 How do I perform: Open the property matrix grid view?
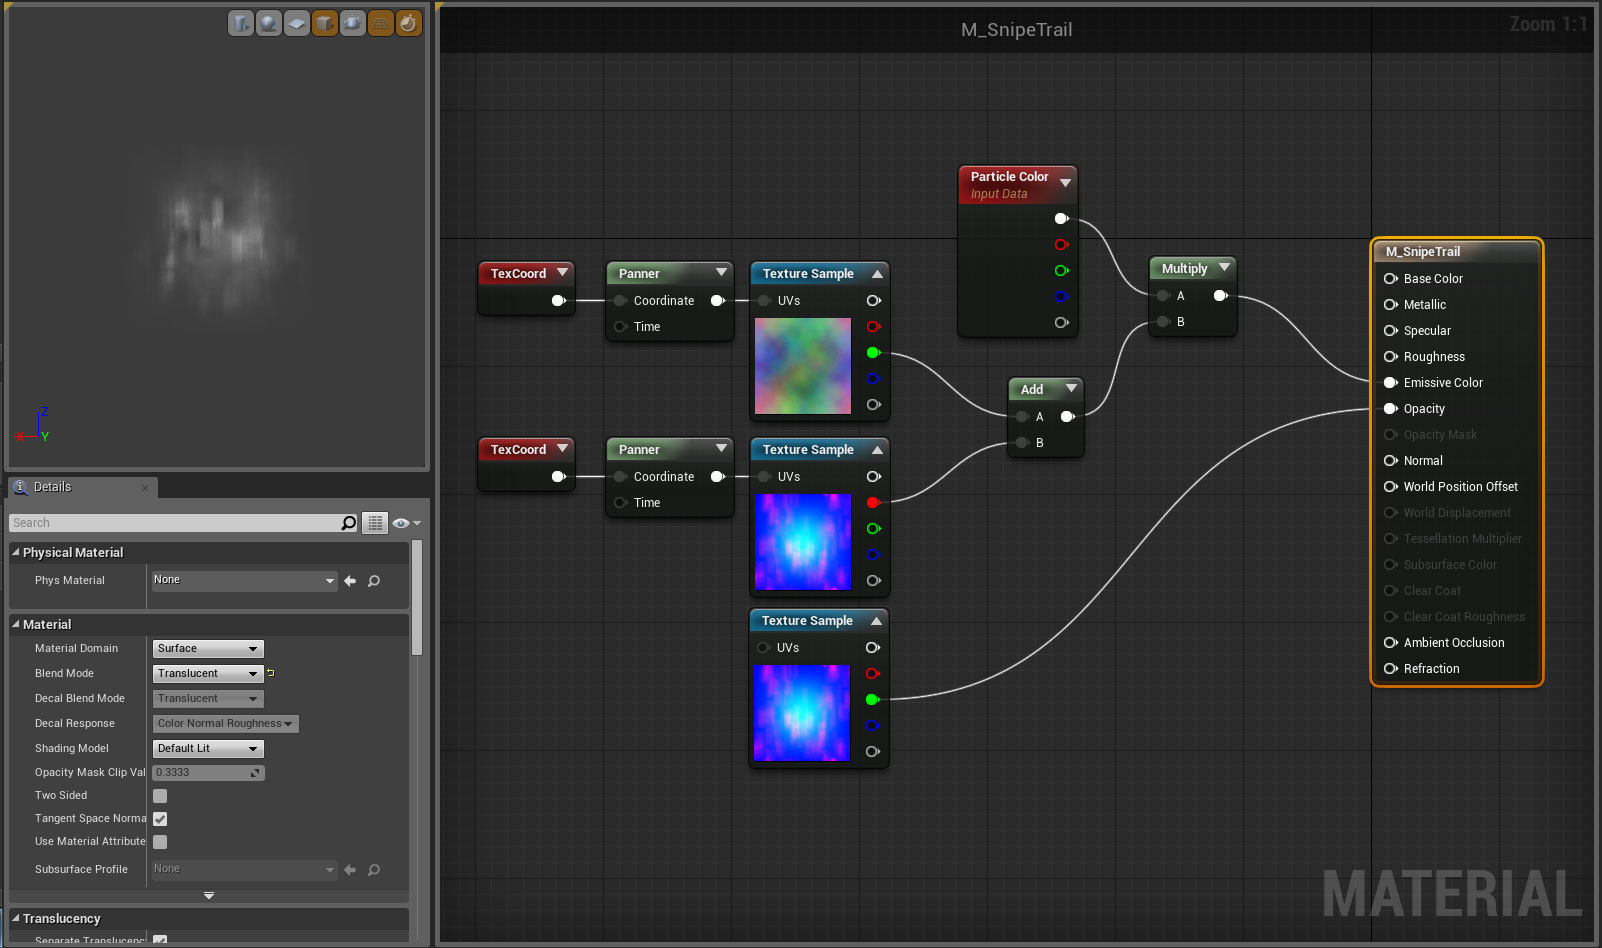tap(375, 523)
